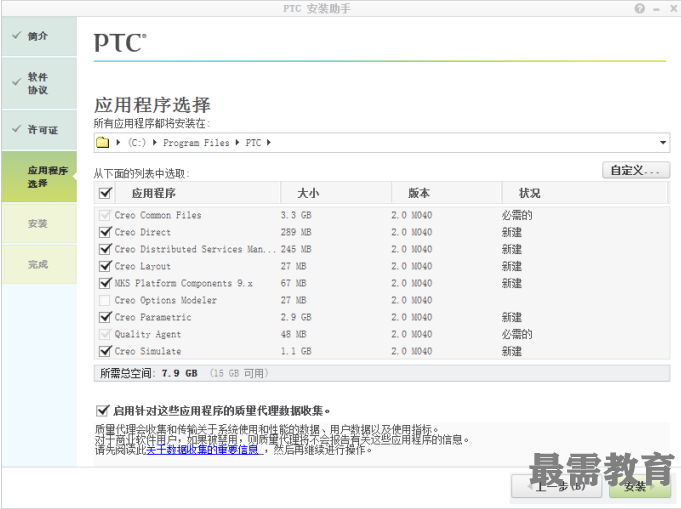The height and width of the screenshot is (509, 681).
Task: Click the 自定义... button
Action: click(x=636, y=170)
